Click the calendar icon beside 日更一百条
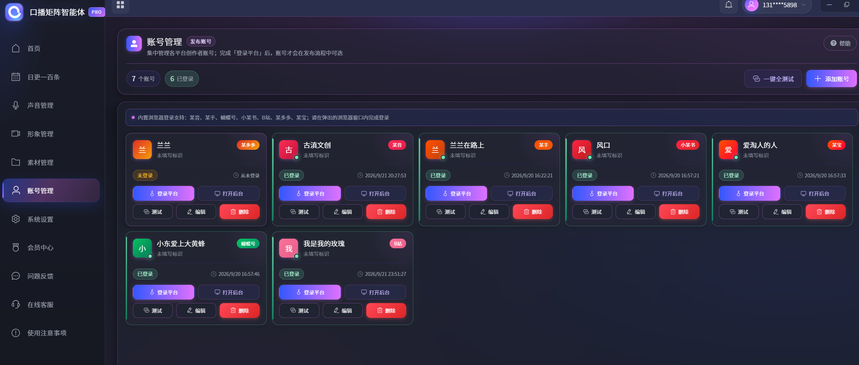This screenshot has height=365, width=859. tap(16, 77)
